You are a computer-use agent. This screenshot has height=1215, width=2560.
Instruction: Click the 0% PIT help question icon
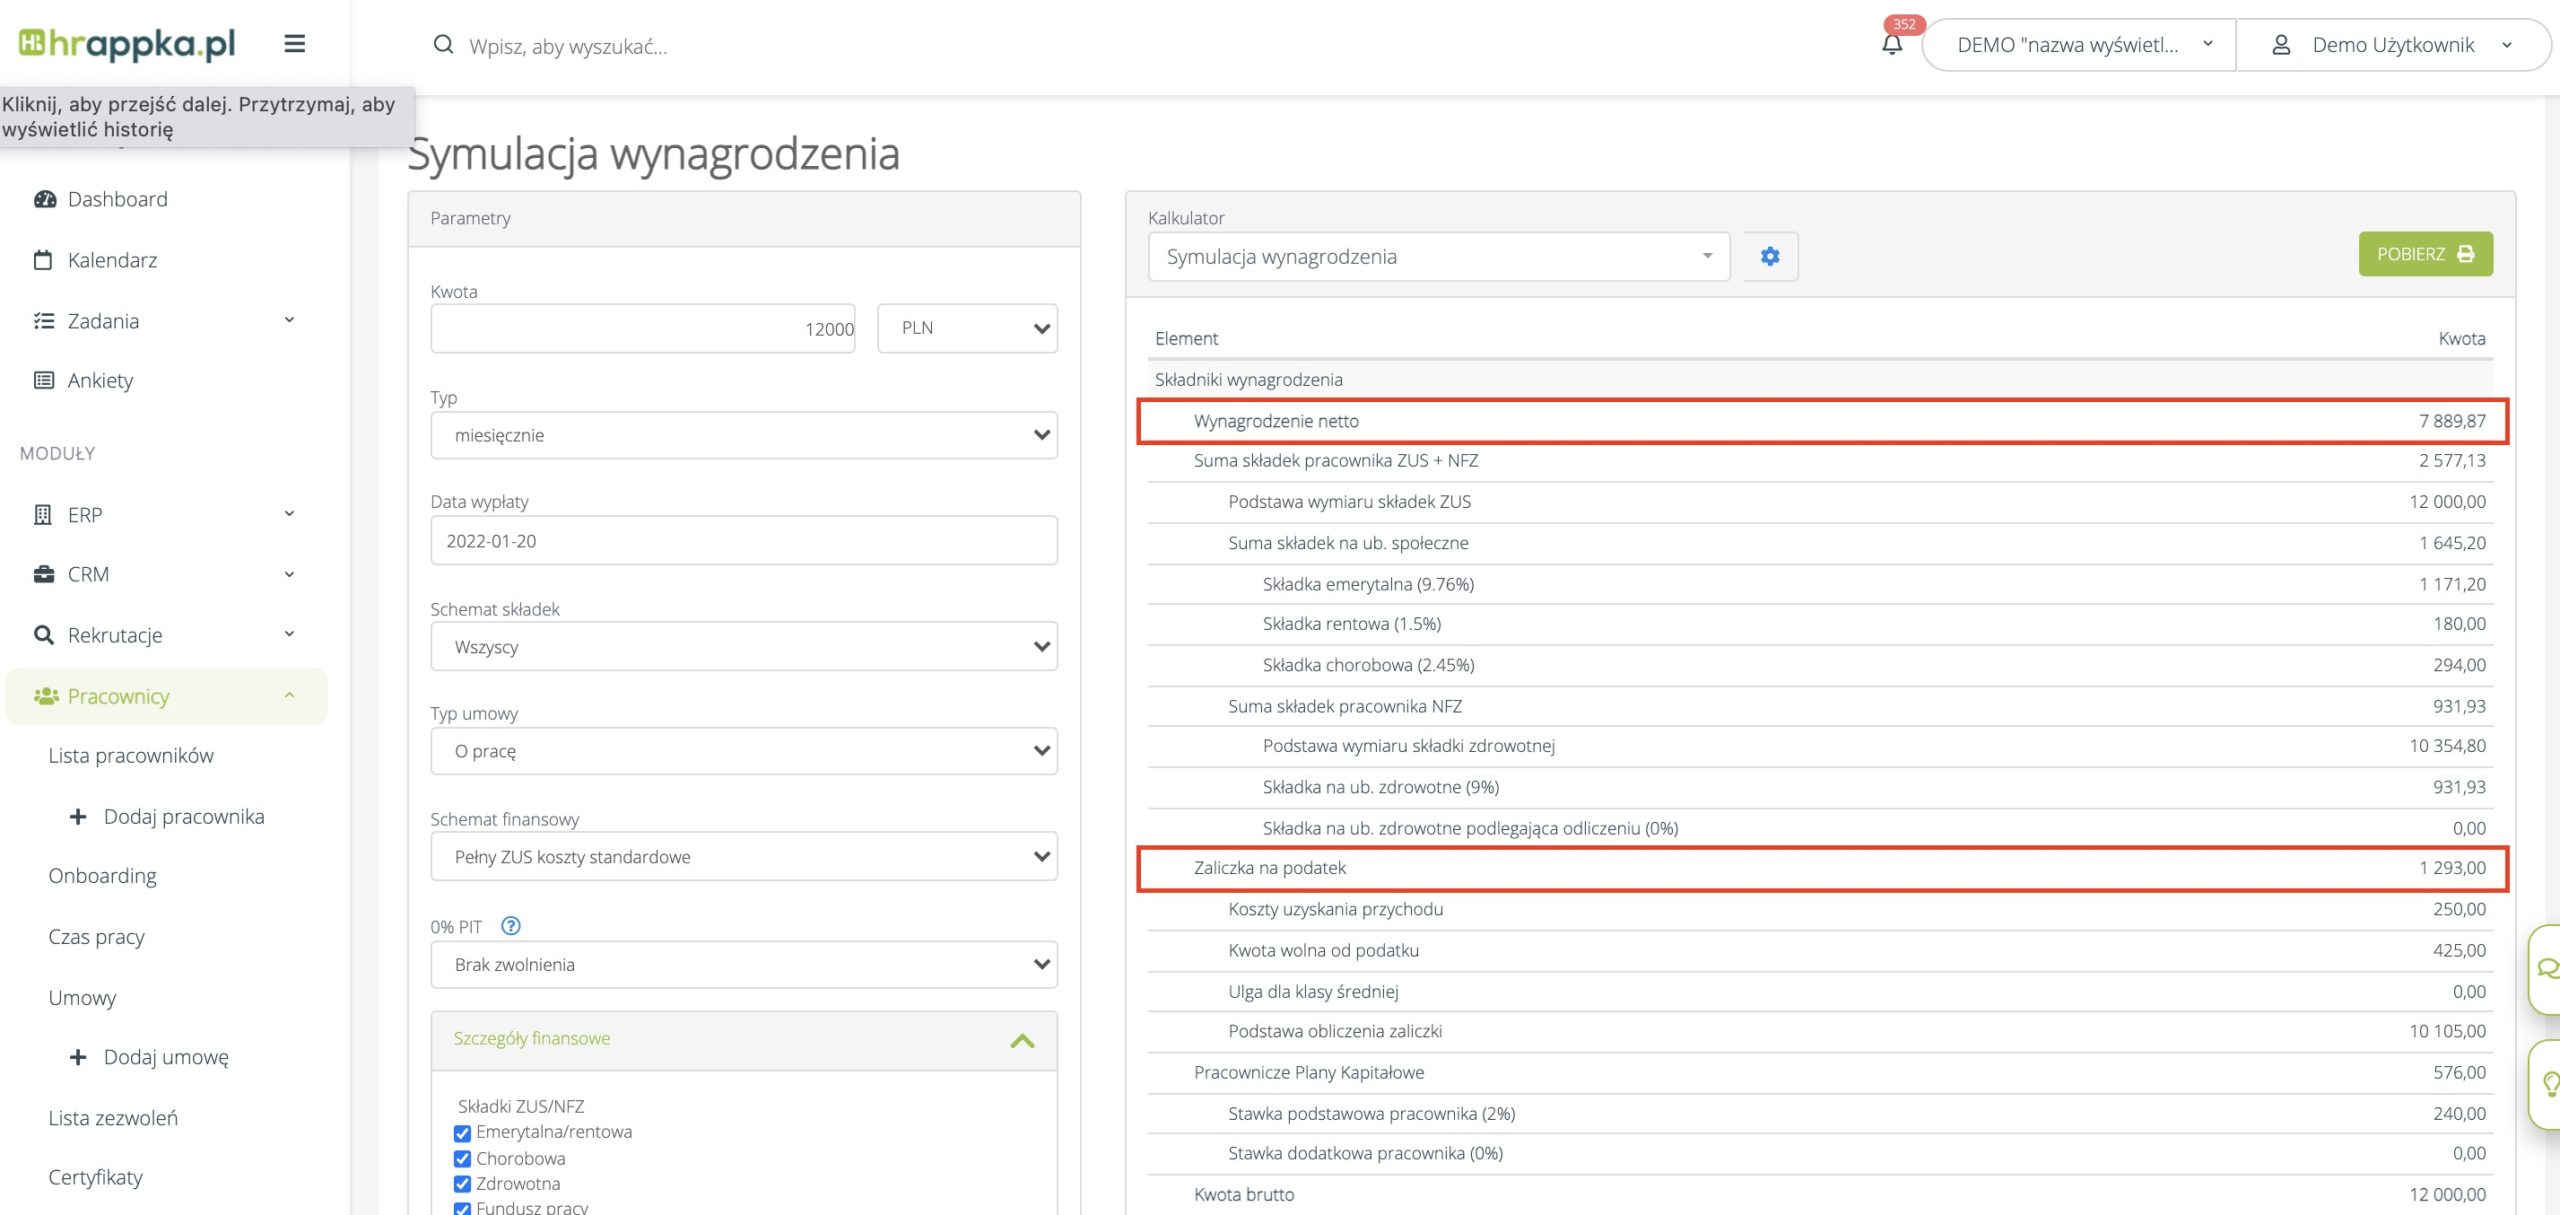point(510,926)
